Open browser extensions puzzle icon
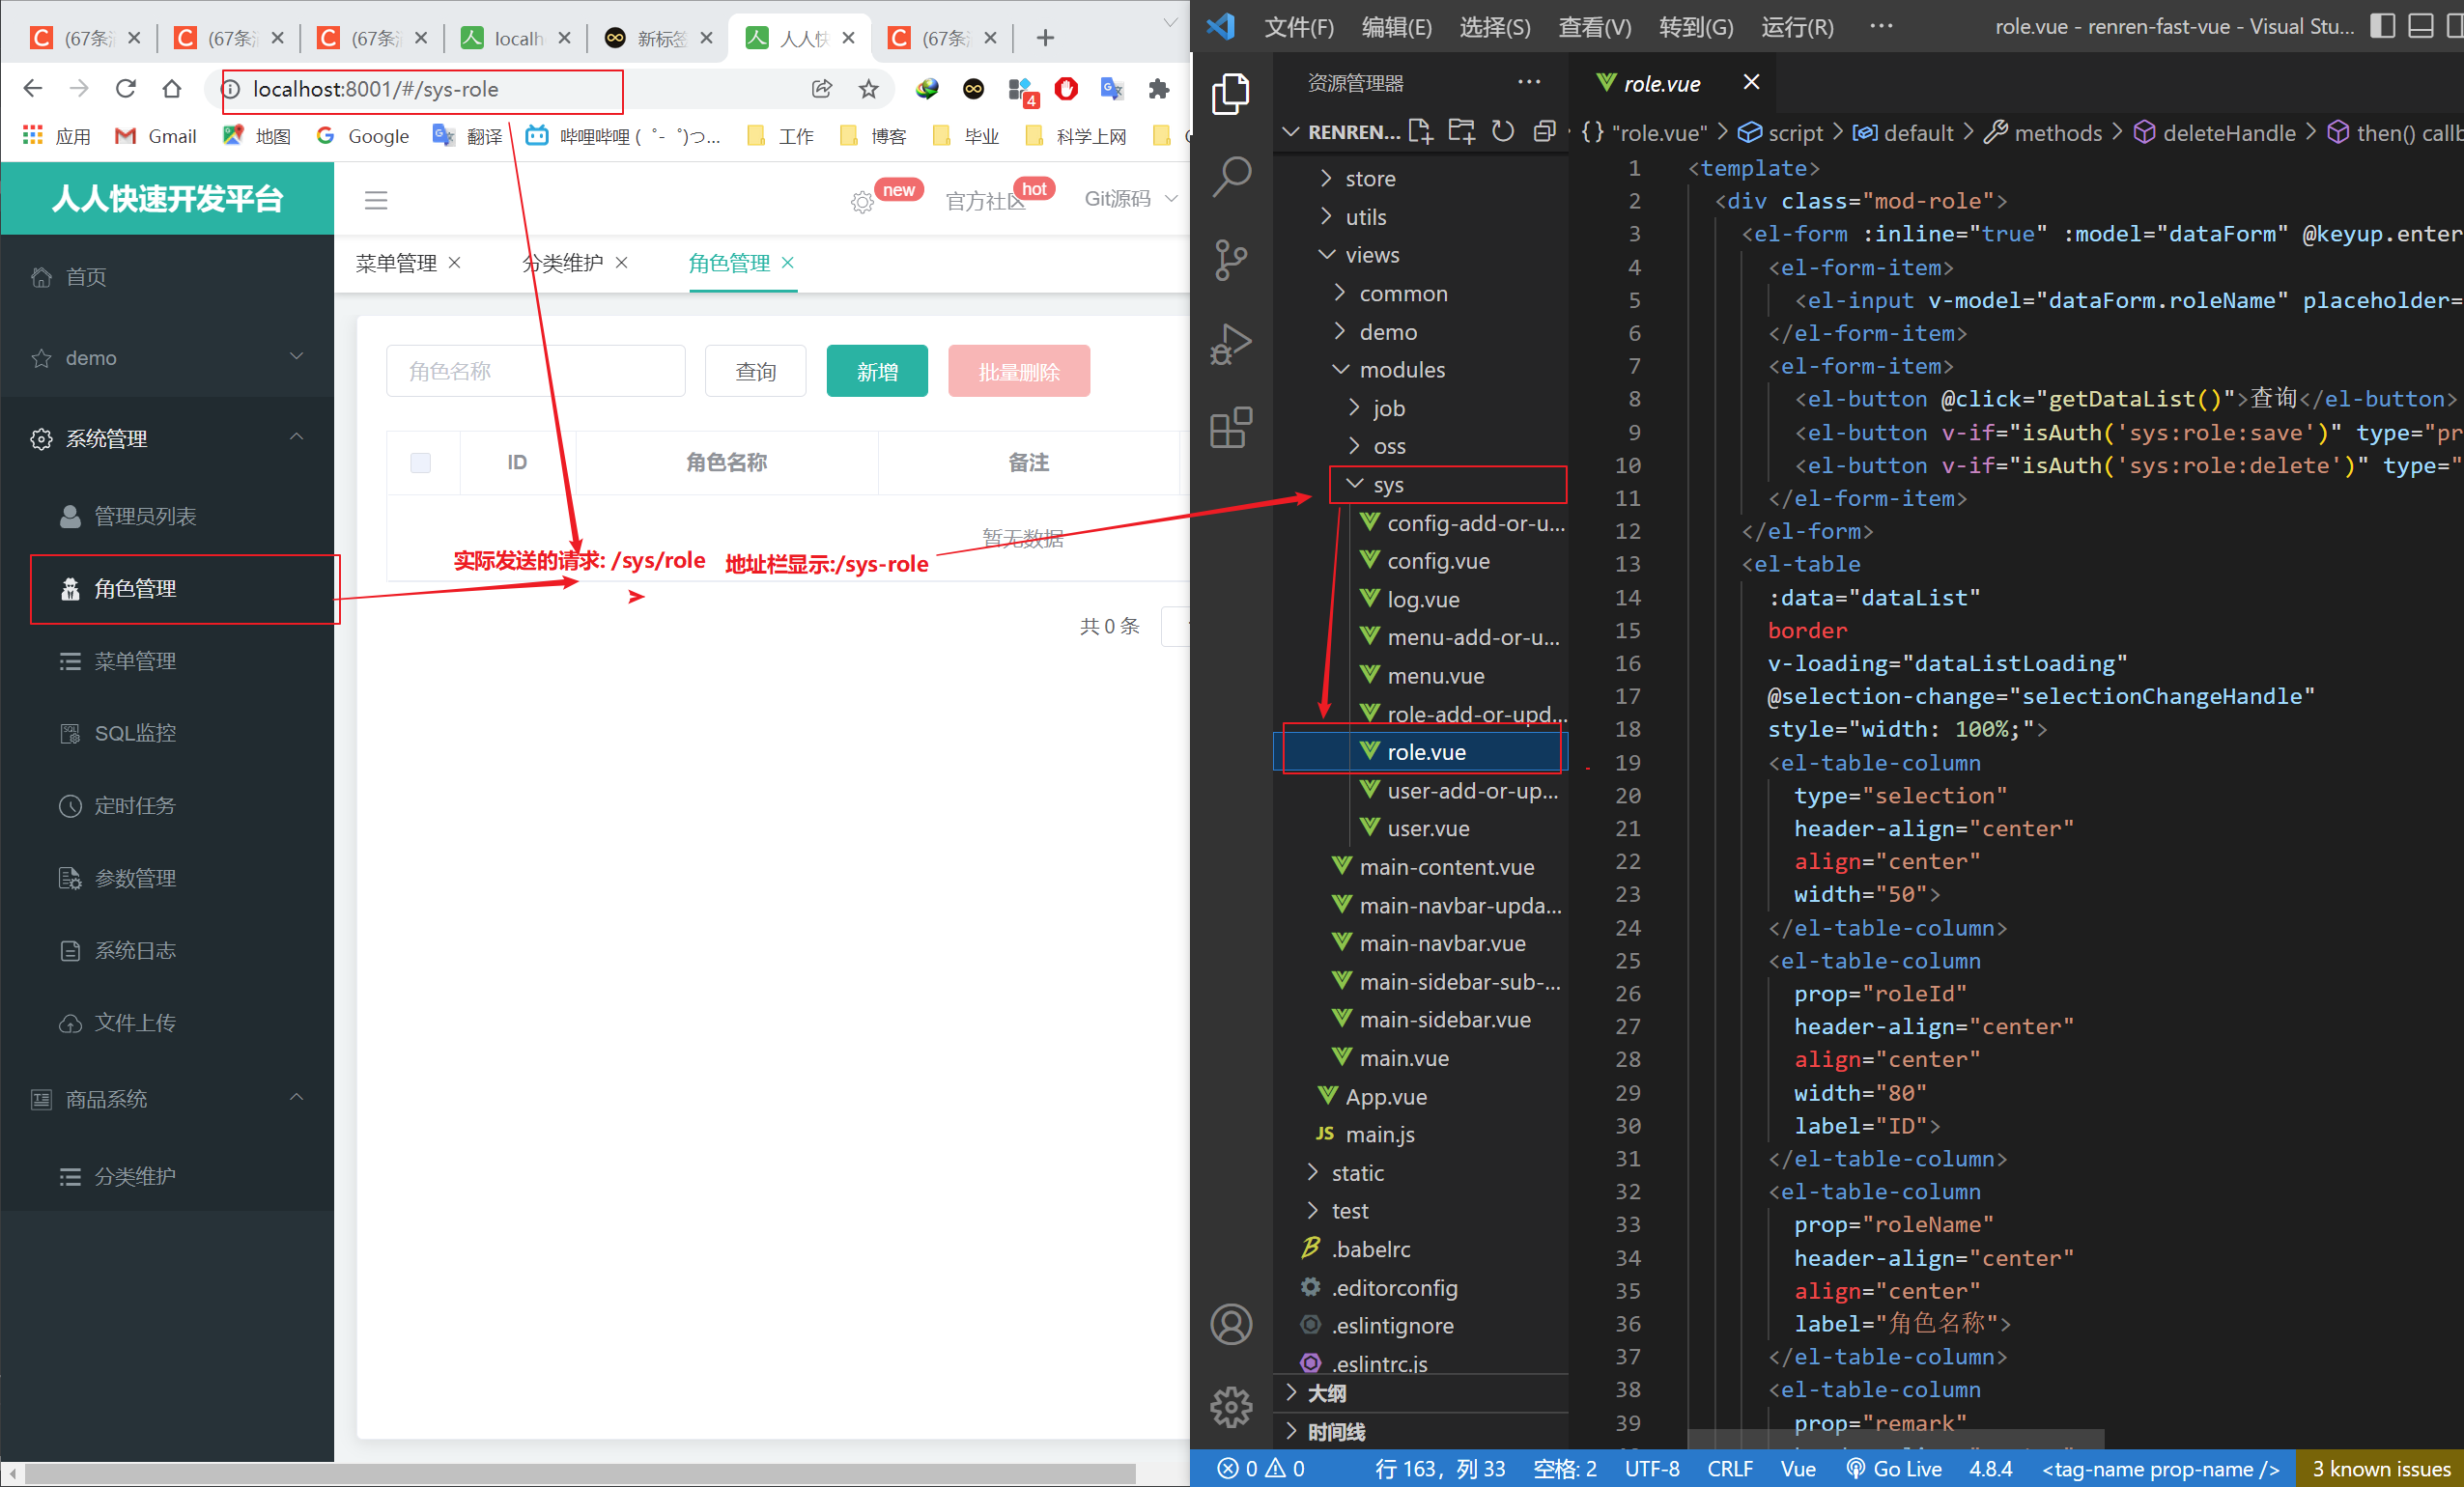 tap(1158, 89)
